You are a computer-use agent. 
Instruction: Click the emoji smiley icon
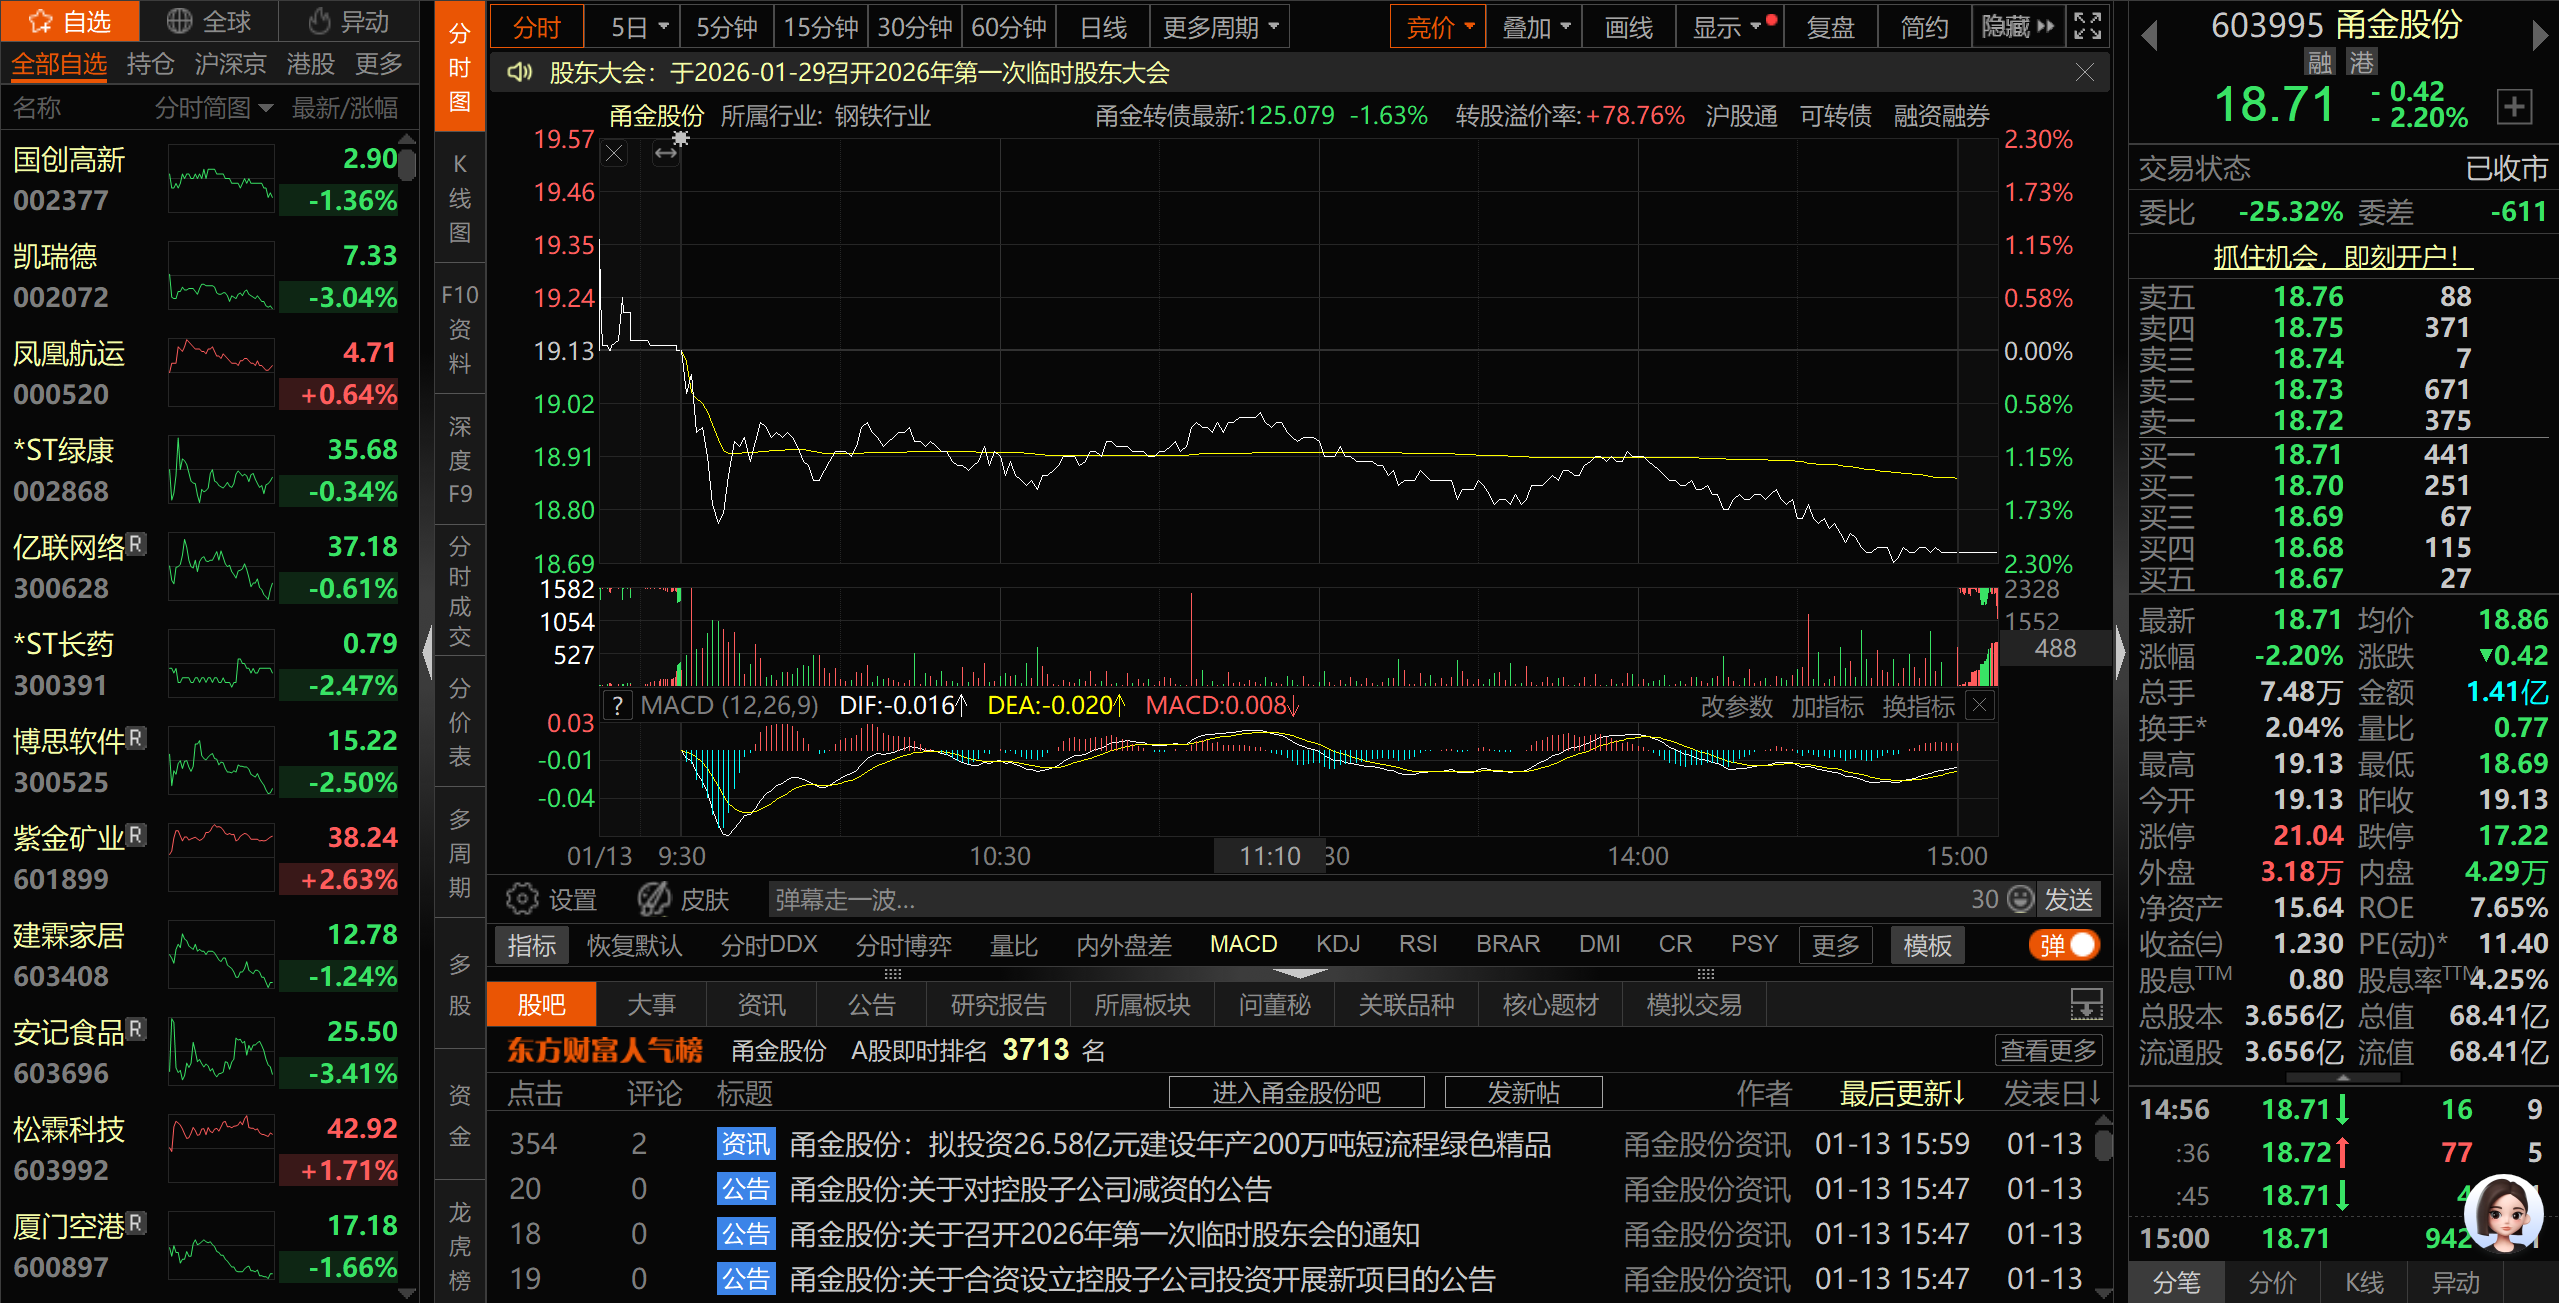click(x=2021, y=899)
